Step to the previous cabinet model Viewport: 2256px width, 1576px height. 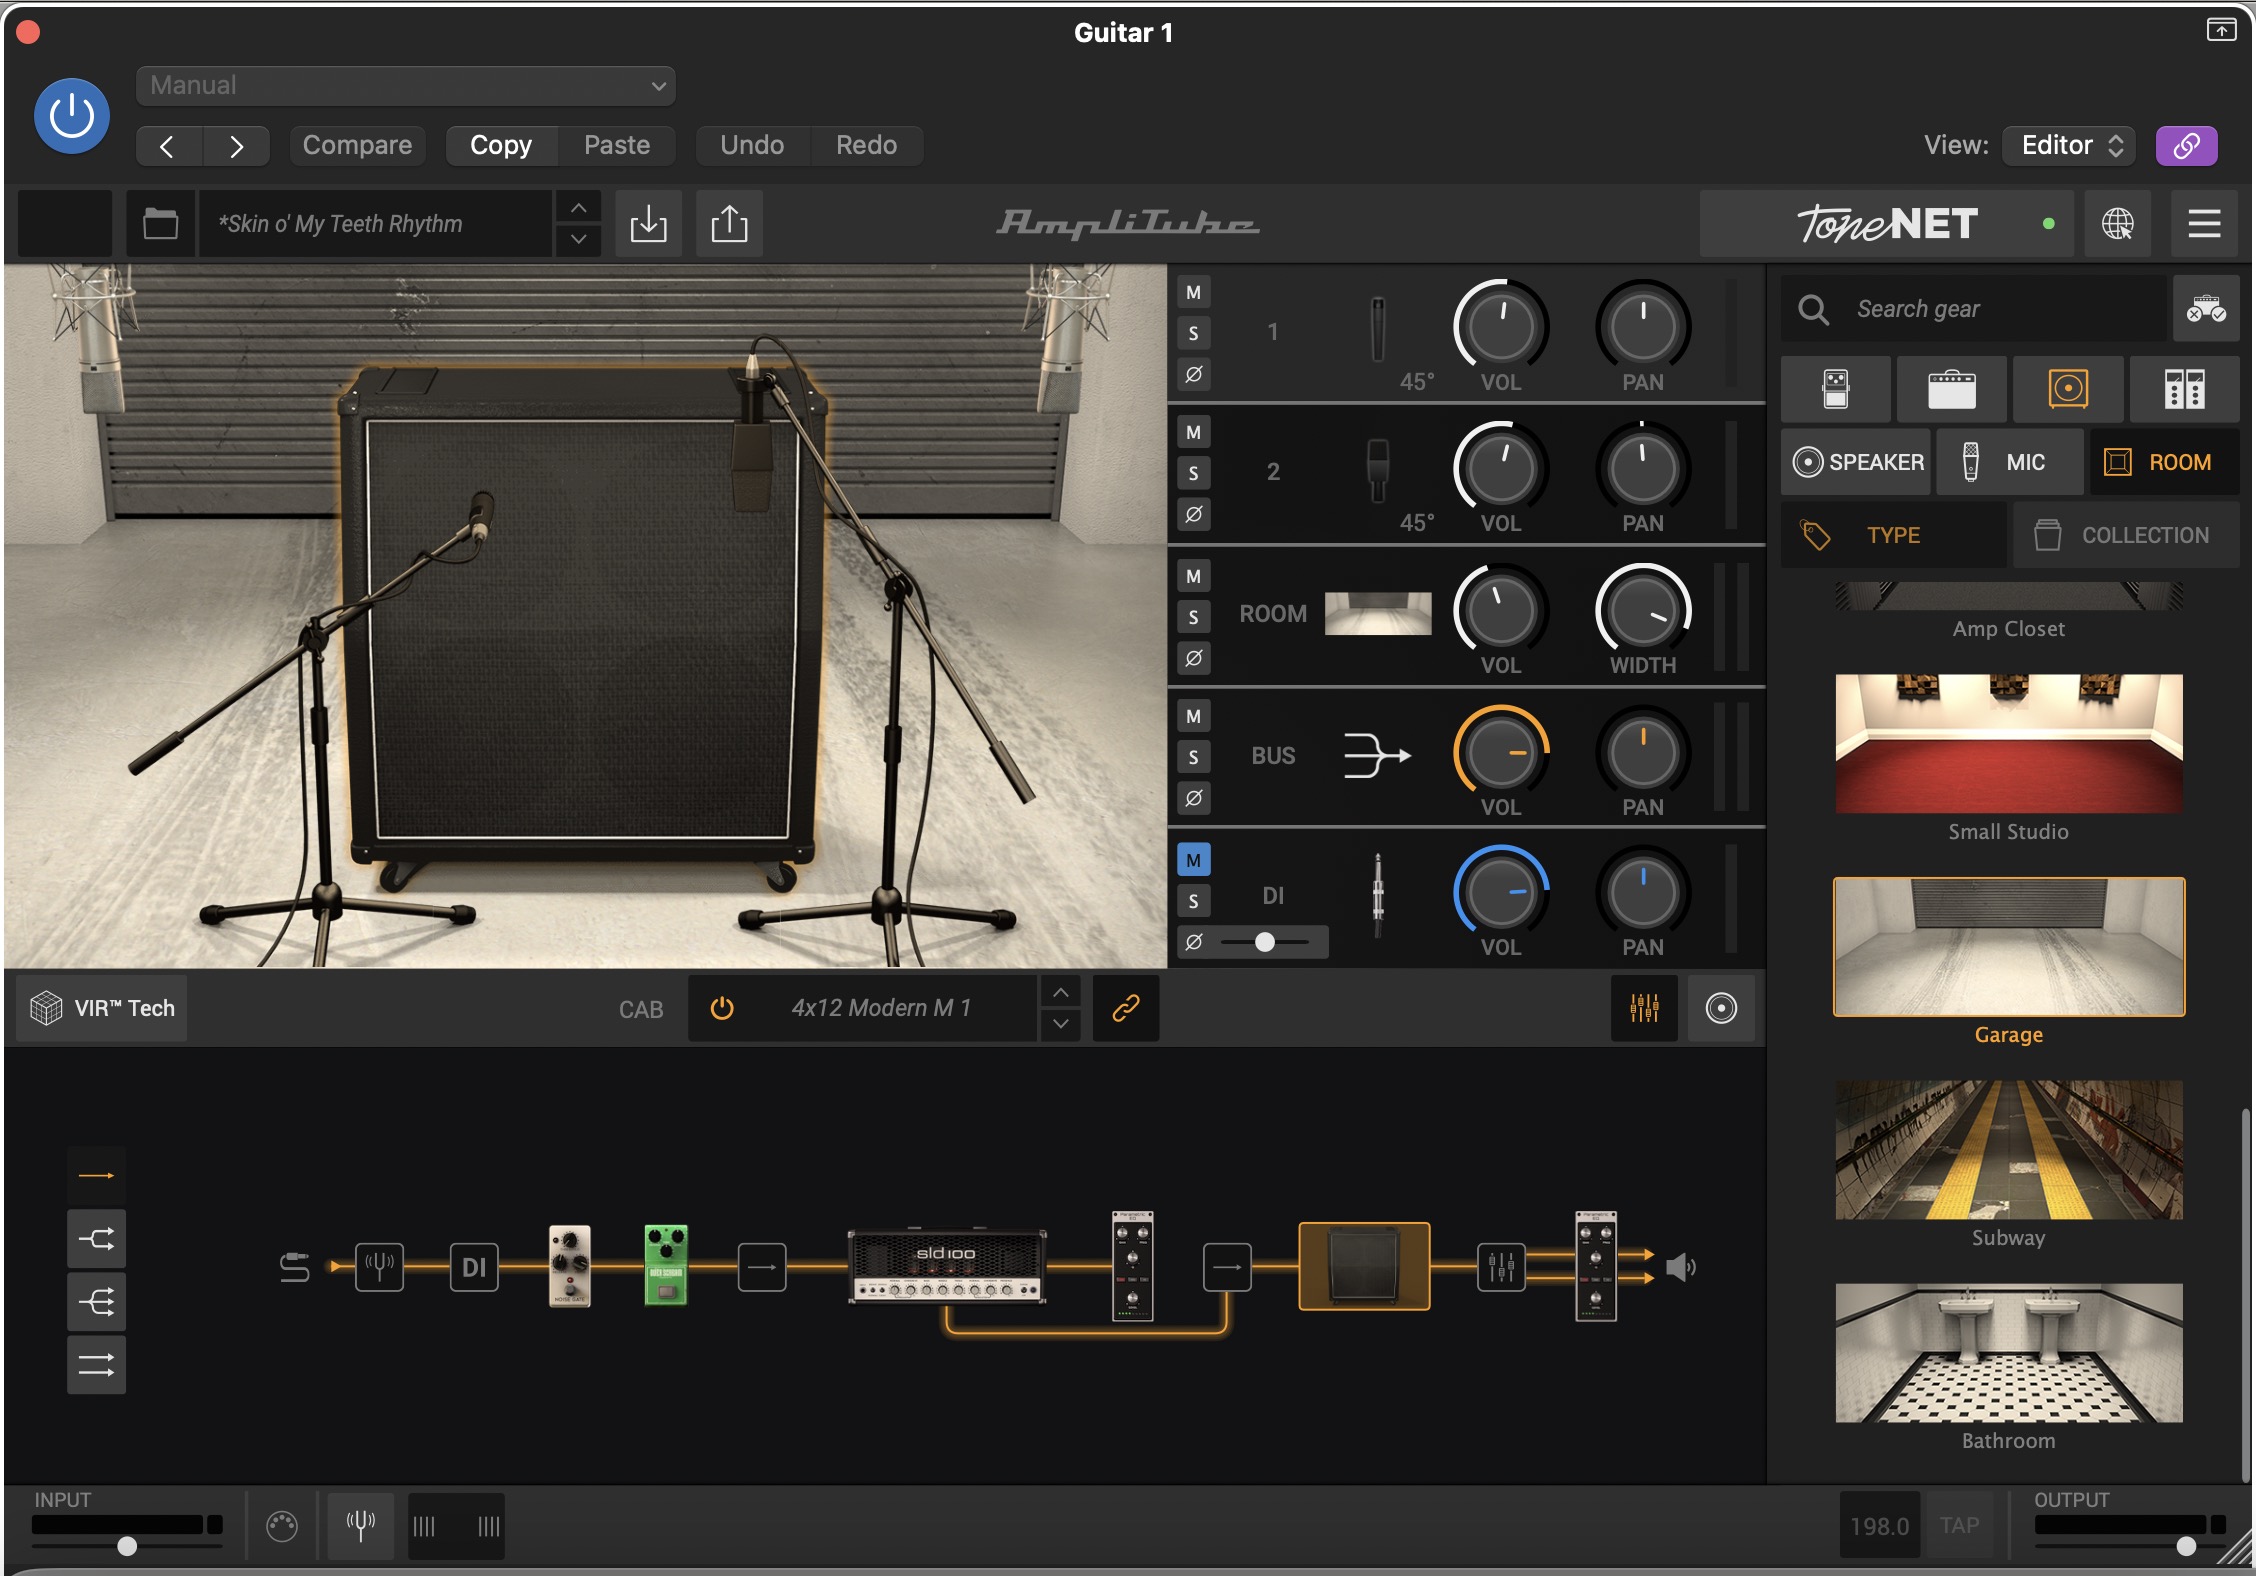tap(1061, 992)
